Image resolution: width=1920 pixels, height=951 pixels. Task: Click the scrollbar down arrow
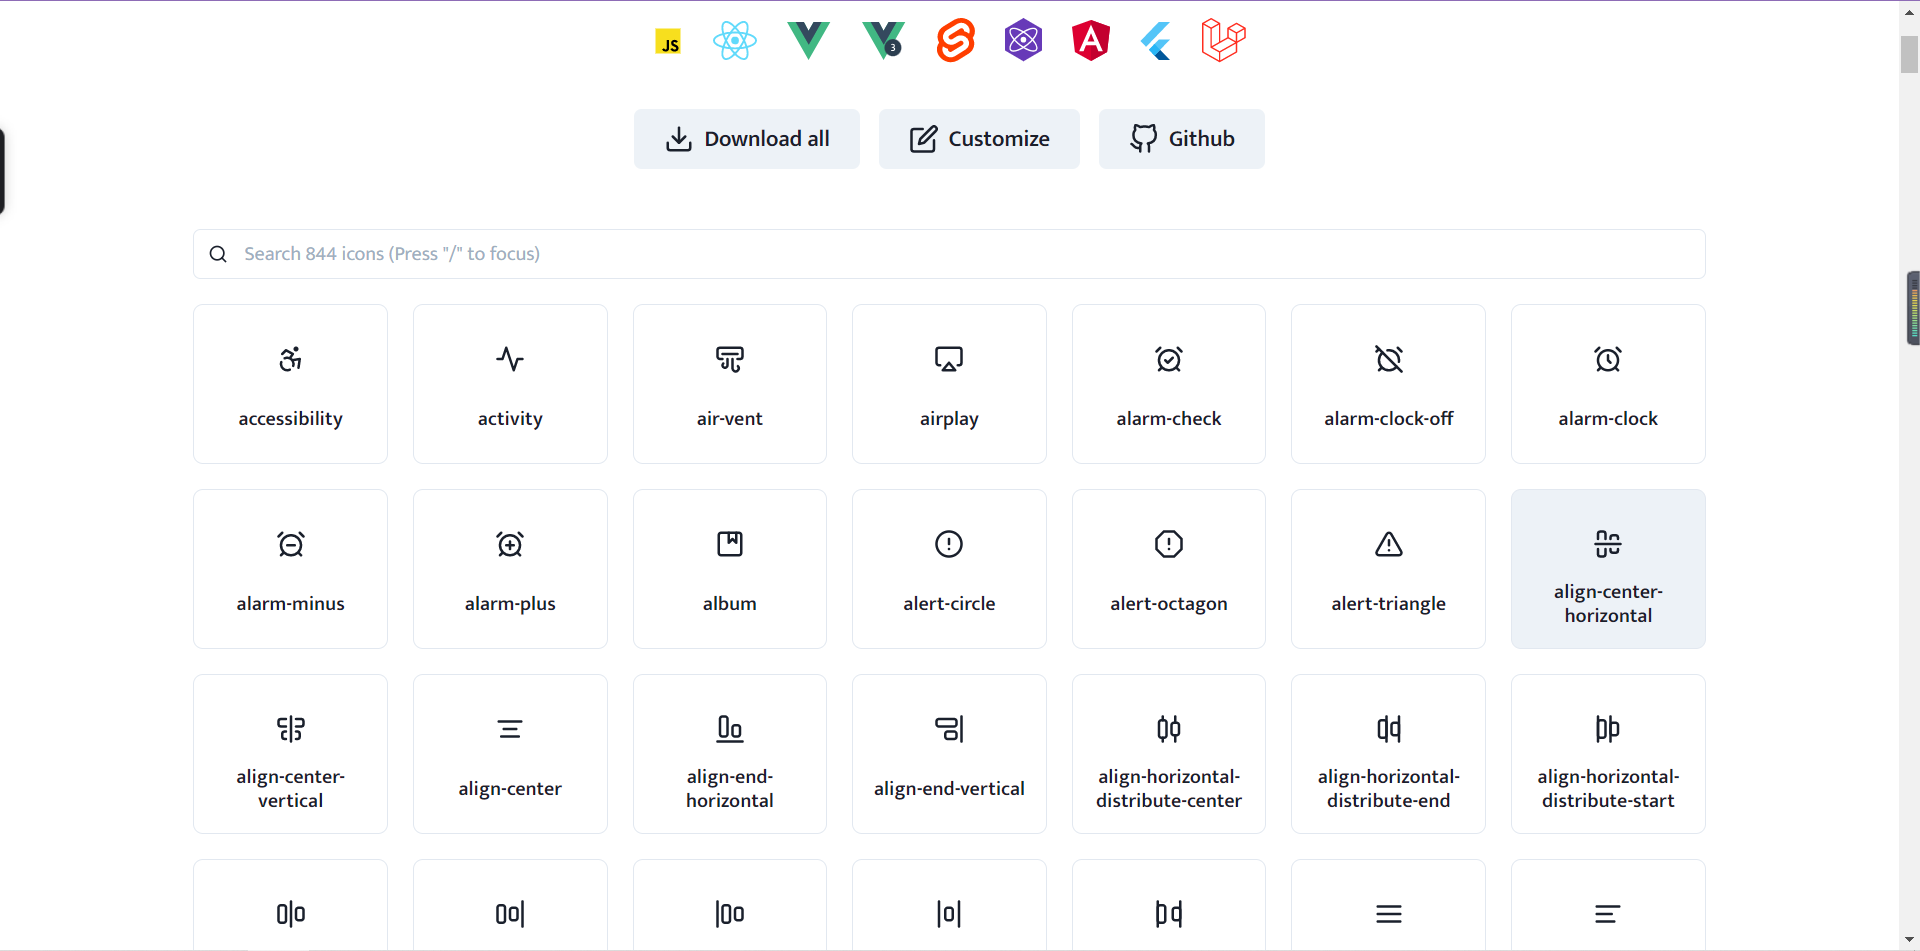[x=1909, y=940]
